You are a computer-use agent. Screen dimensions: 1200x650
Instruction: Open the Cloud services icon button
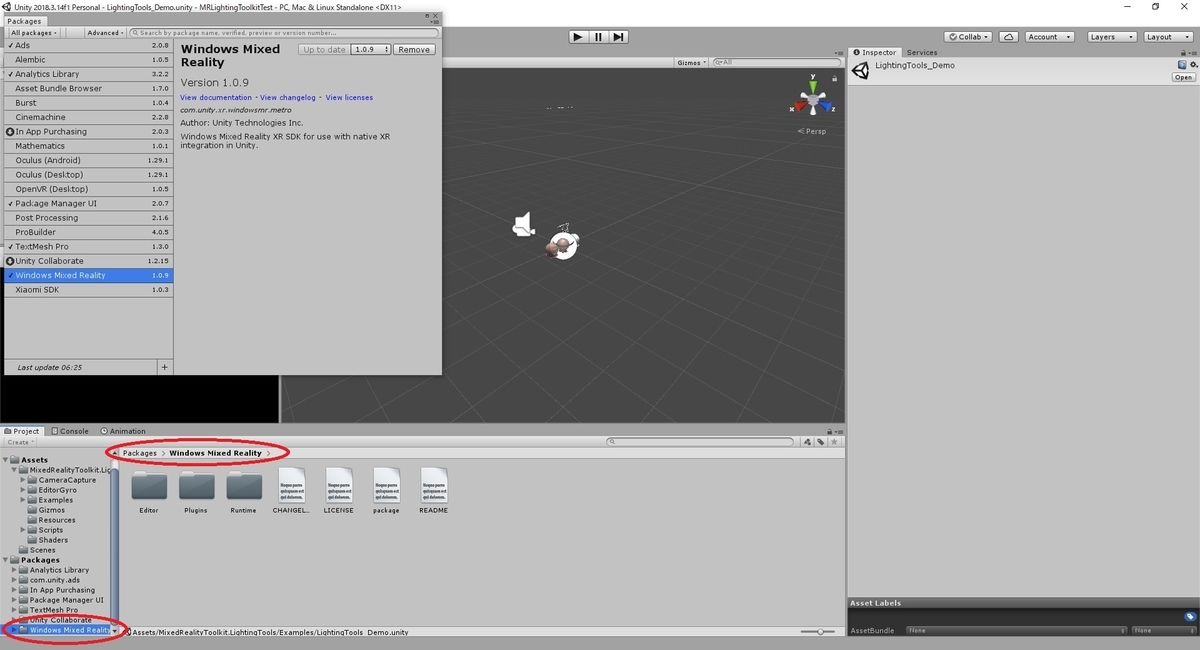click(1009, 37)
